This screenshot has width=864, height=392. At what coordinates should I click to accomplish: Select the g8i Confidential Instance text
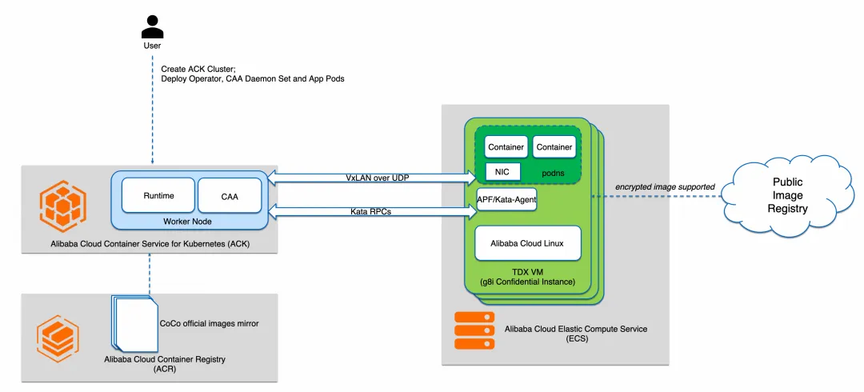click(528, 282)
